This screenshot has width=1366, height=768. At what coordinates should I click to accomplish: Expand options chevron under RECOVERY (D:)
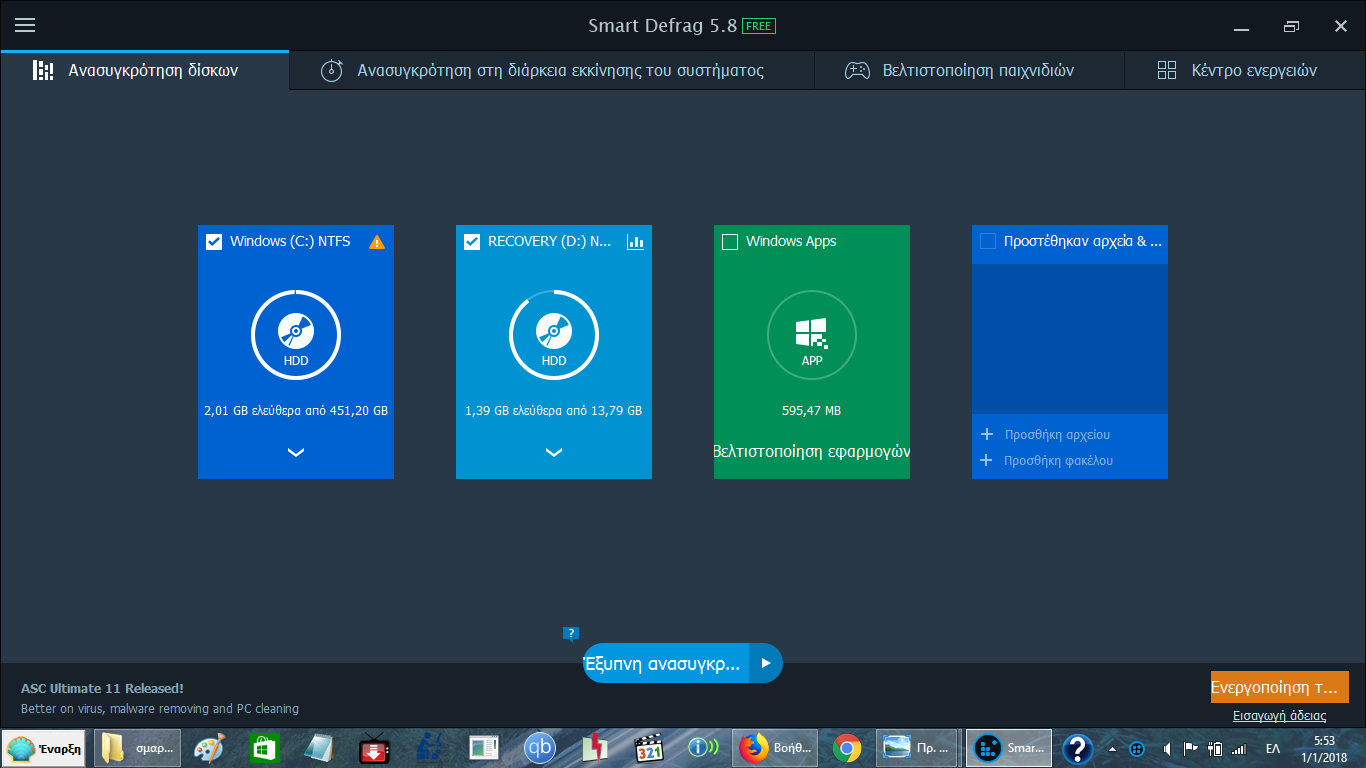pos(554,452)
